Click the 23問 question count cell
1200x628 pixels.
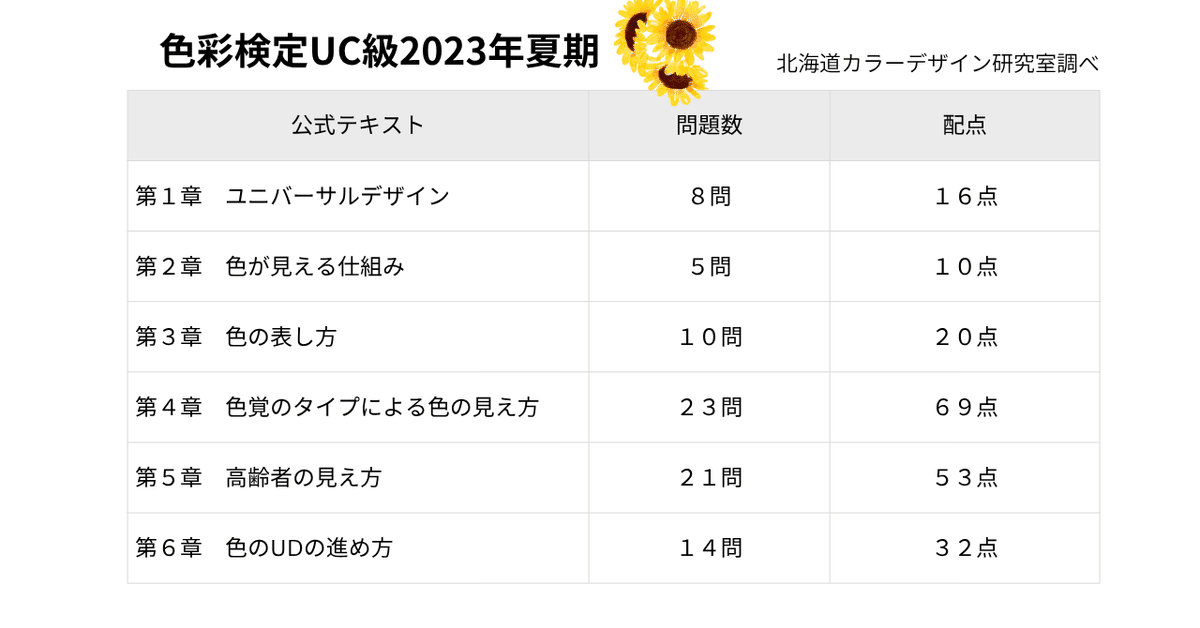click(709, 407)
